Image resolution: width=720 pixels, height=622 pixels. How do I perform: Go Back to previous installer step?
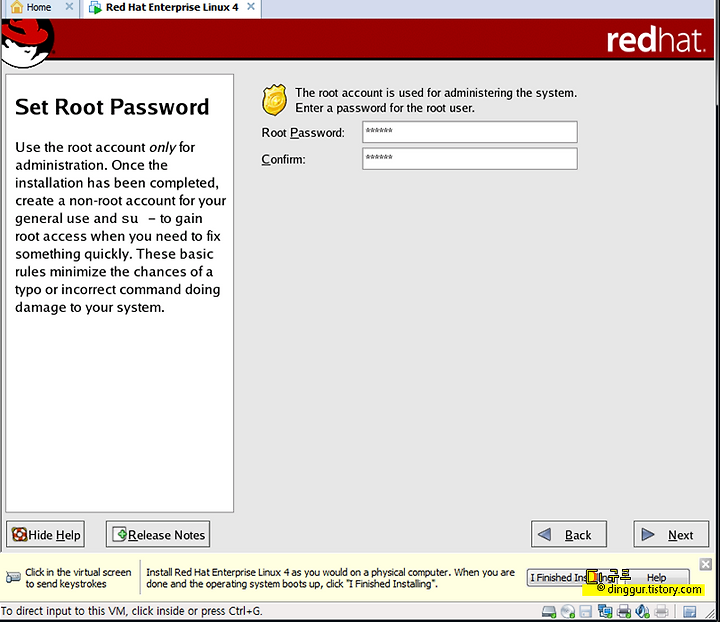(x=569, y=534)
